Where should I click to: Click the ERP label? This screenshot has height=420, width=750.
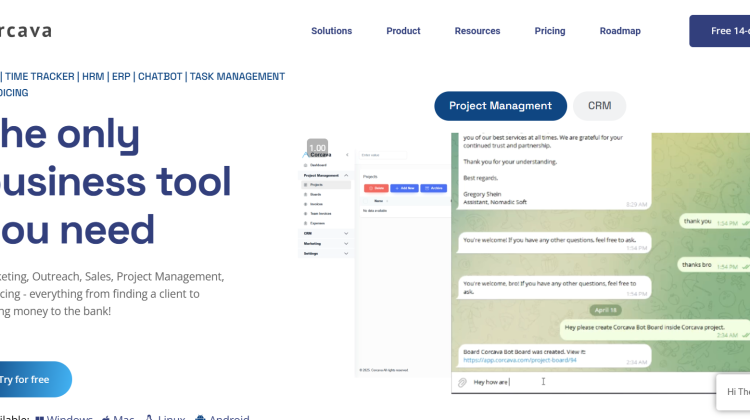(x=121, y=77)
